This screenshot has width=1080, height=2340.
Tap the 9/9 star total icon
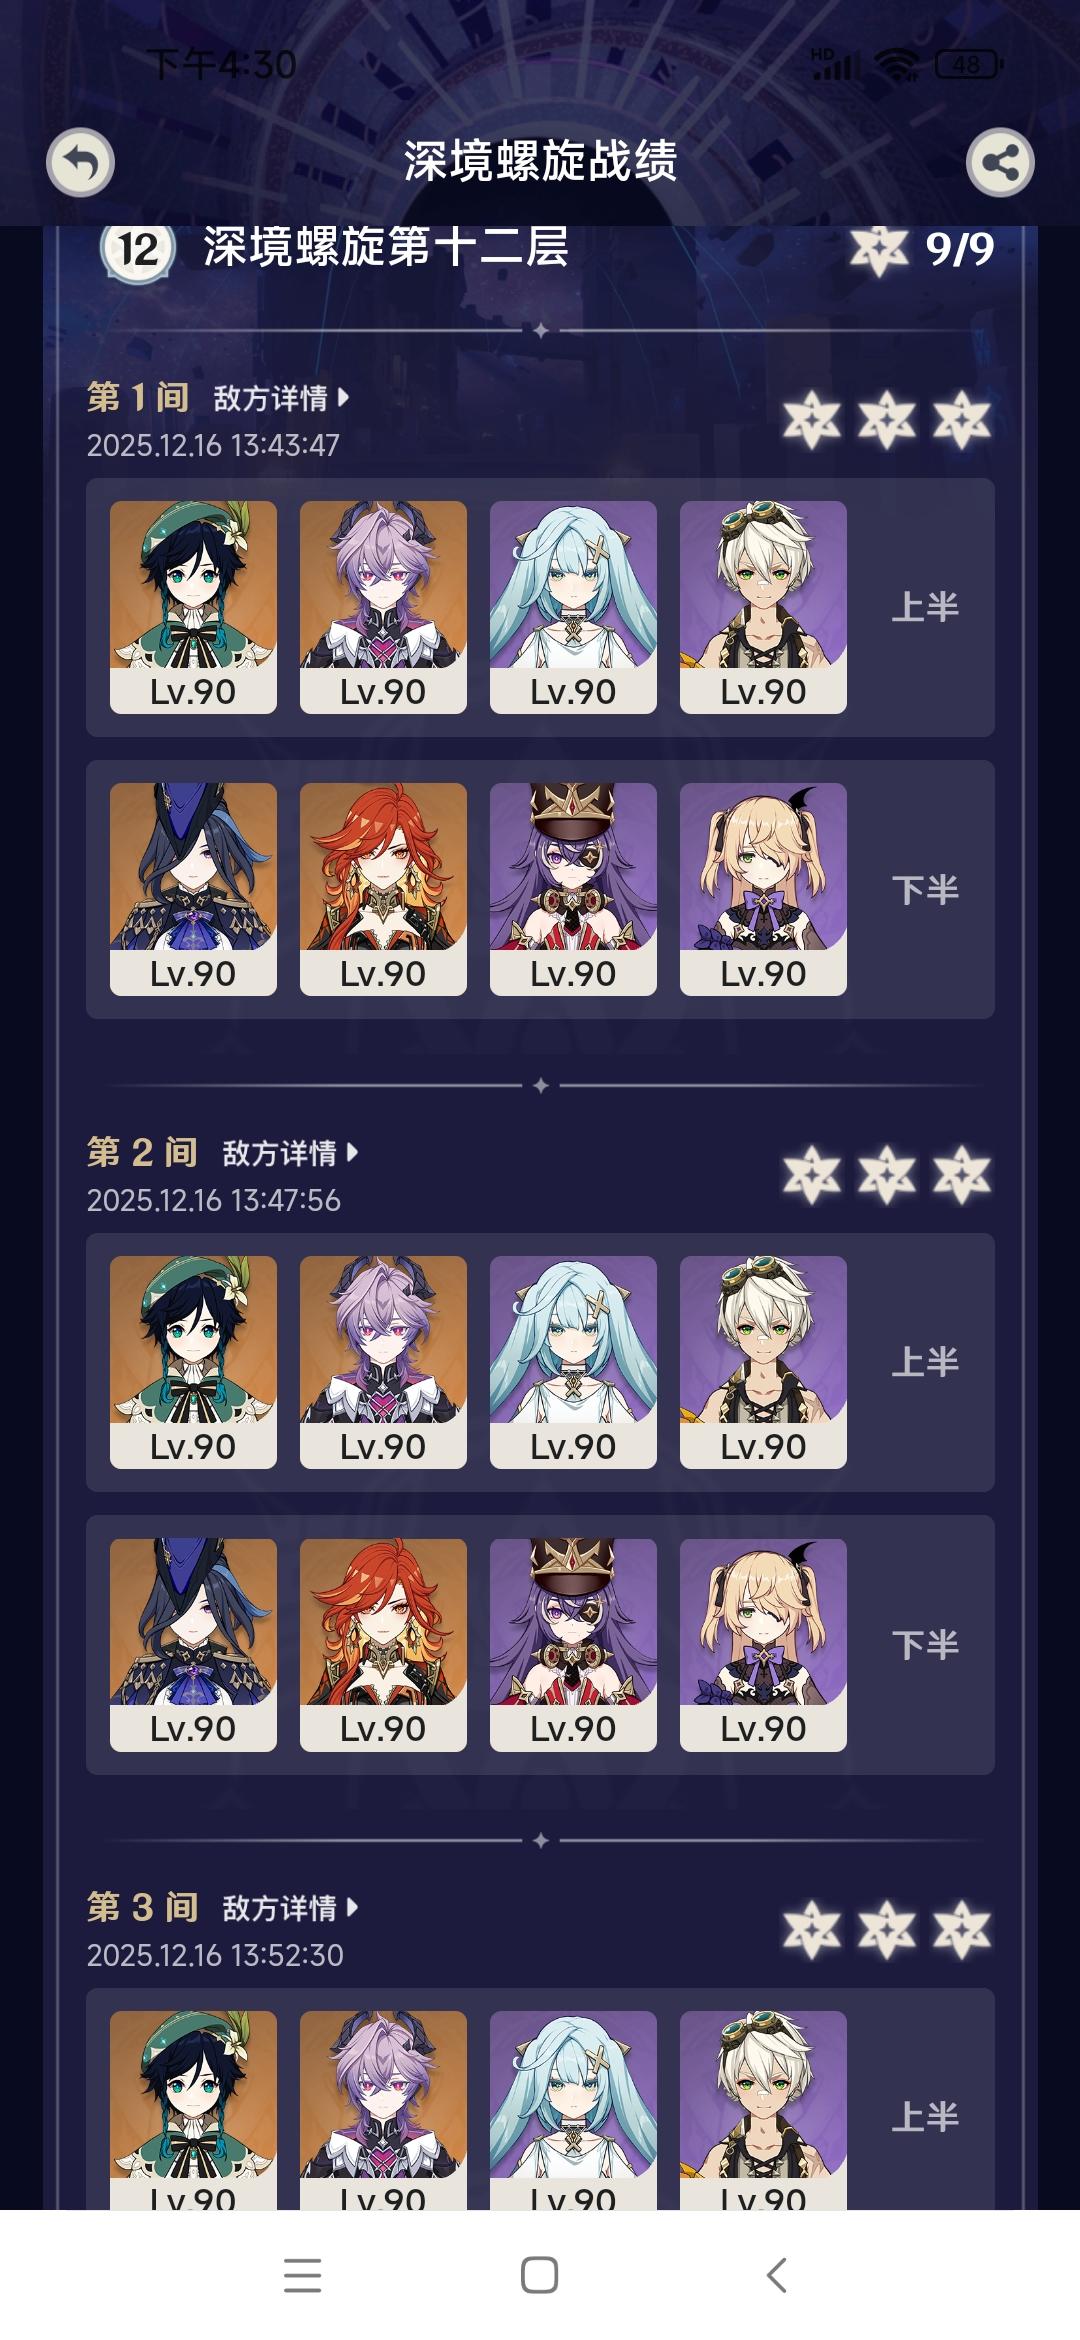879,250
